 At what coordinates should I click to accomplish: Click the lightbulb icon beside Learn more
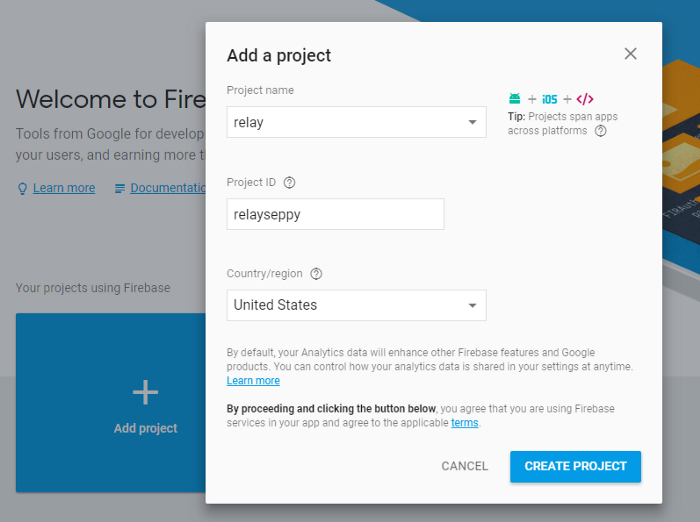pyautogui.click(x=22, y=188)
